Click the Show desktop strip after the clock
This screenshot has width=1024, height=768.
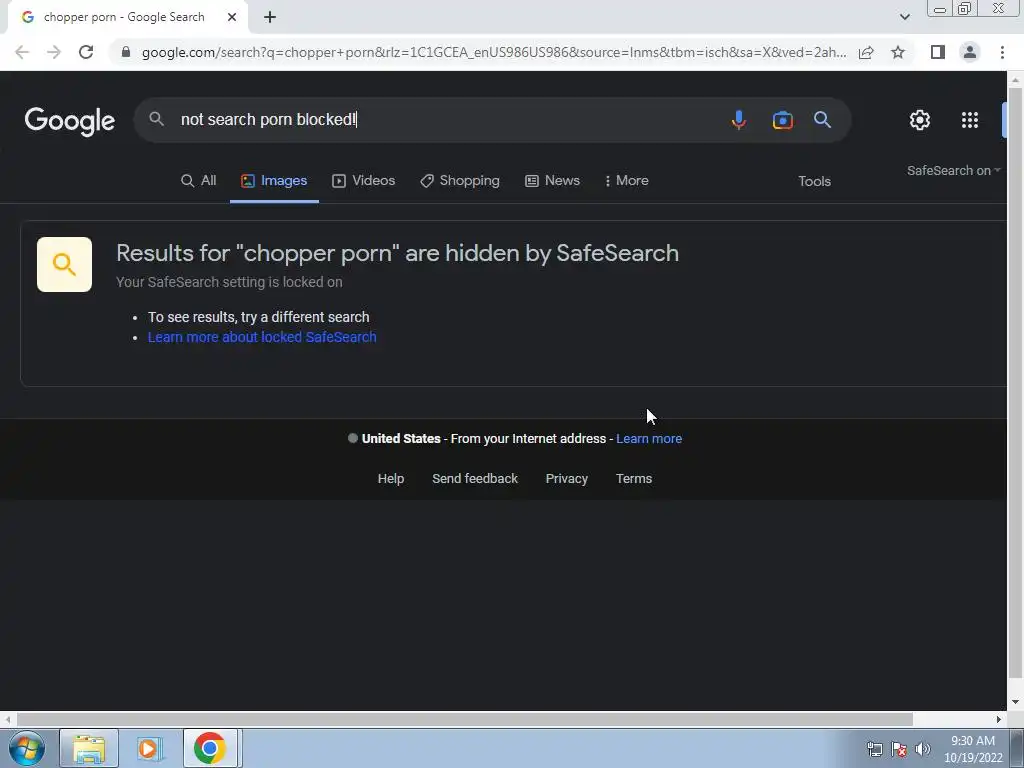(1016, 748)
